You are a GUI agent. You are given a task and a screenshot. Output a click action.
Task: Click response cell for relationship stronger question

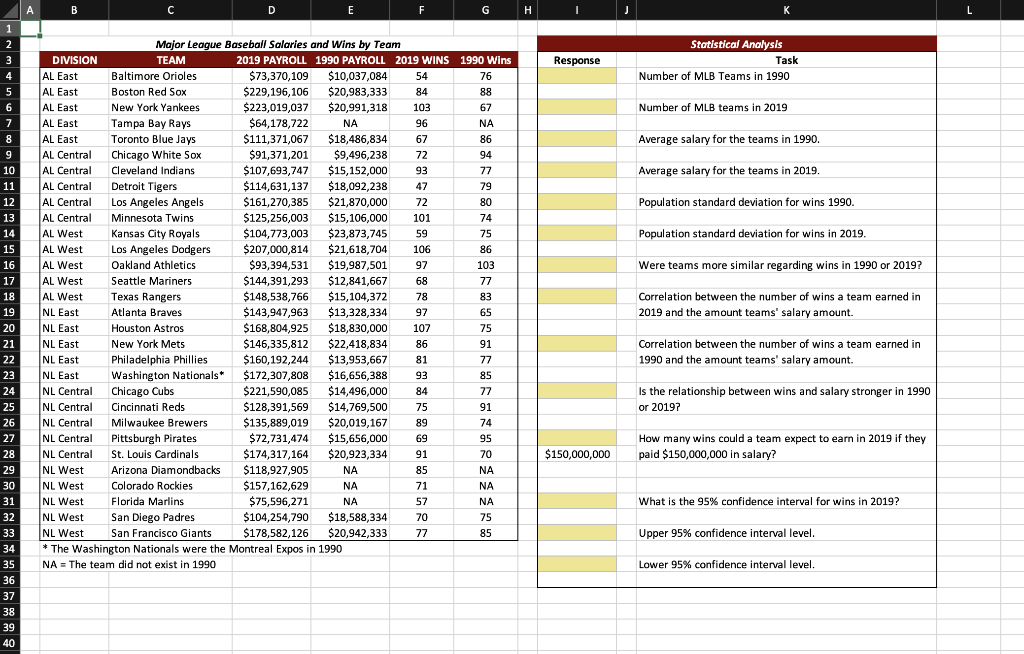click(577, 391)
